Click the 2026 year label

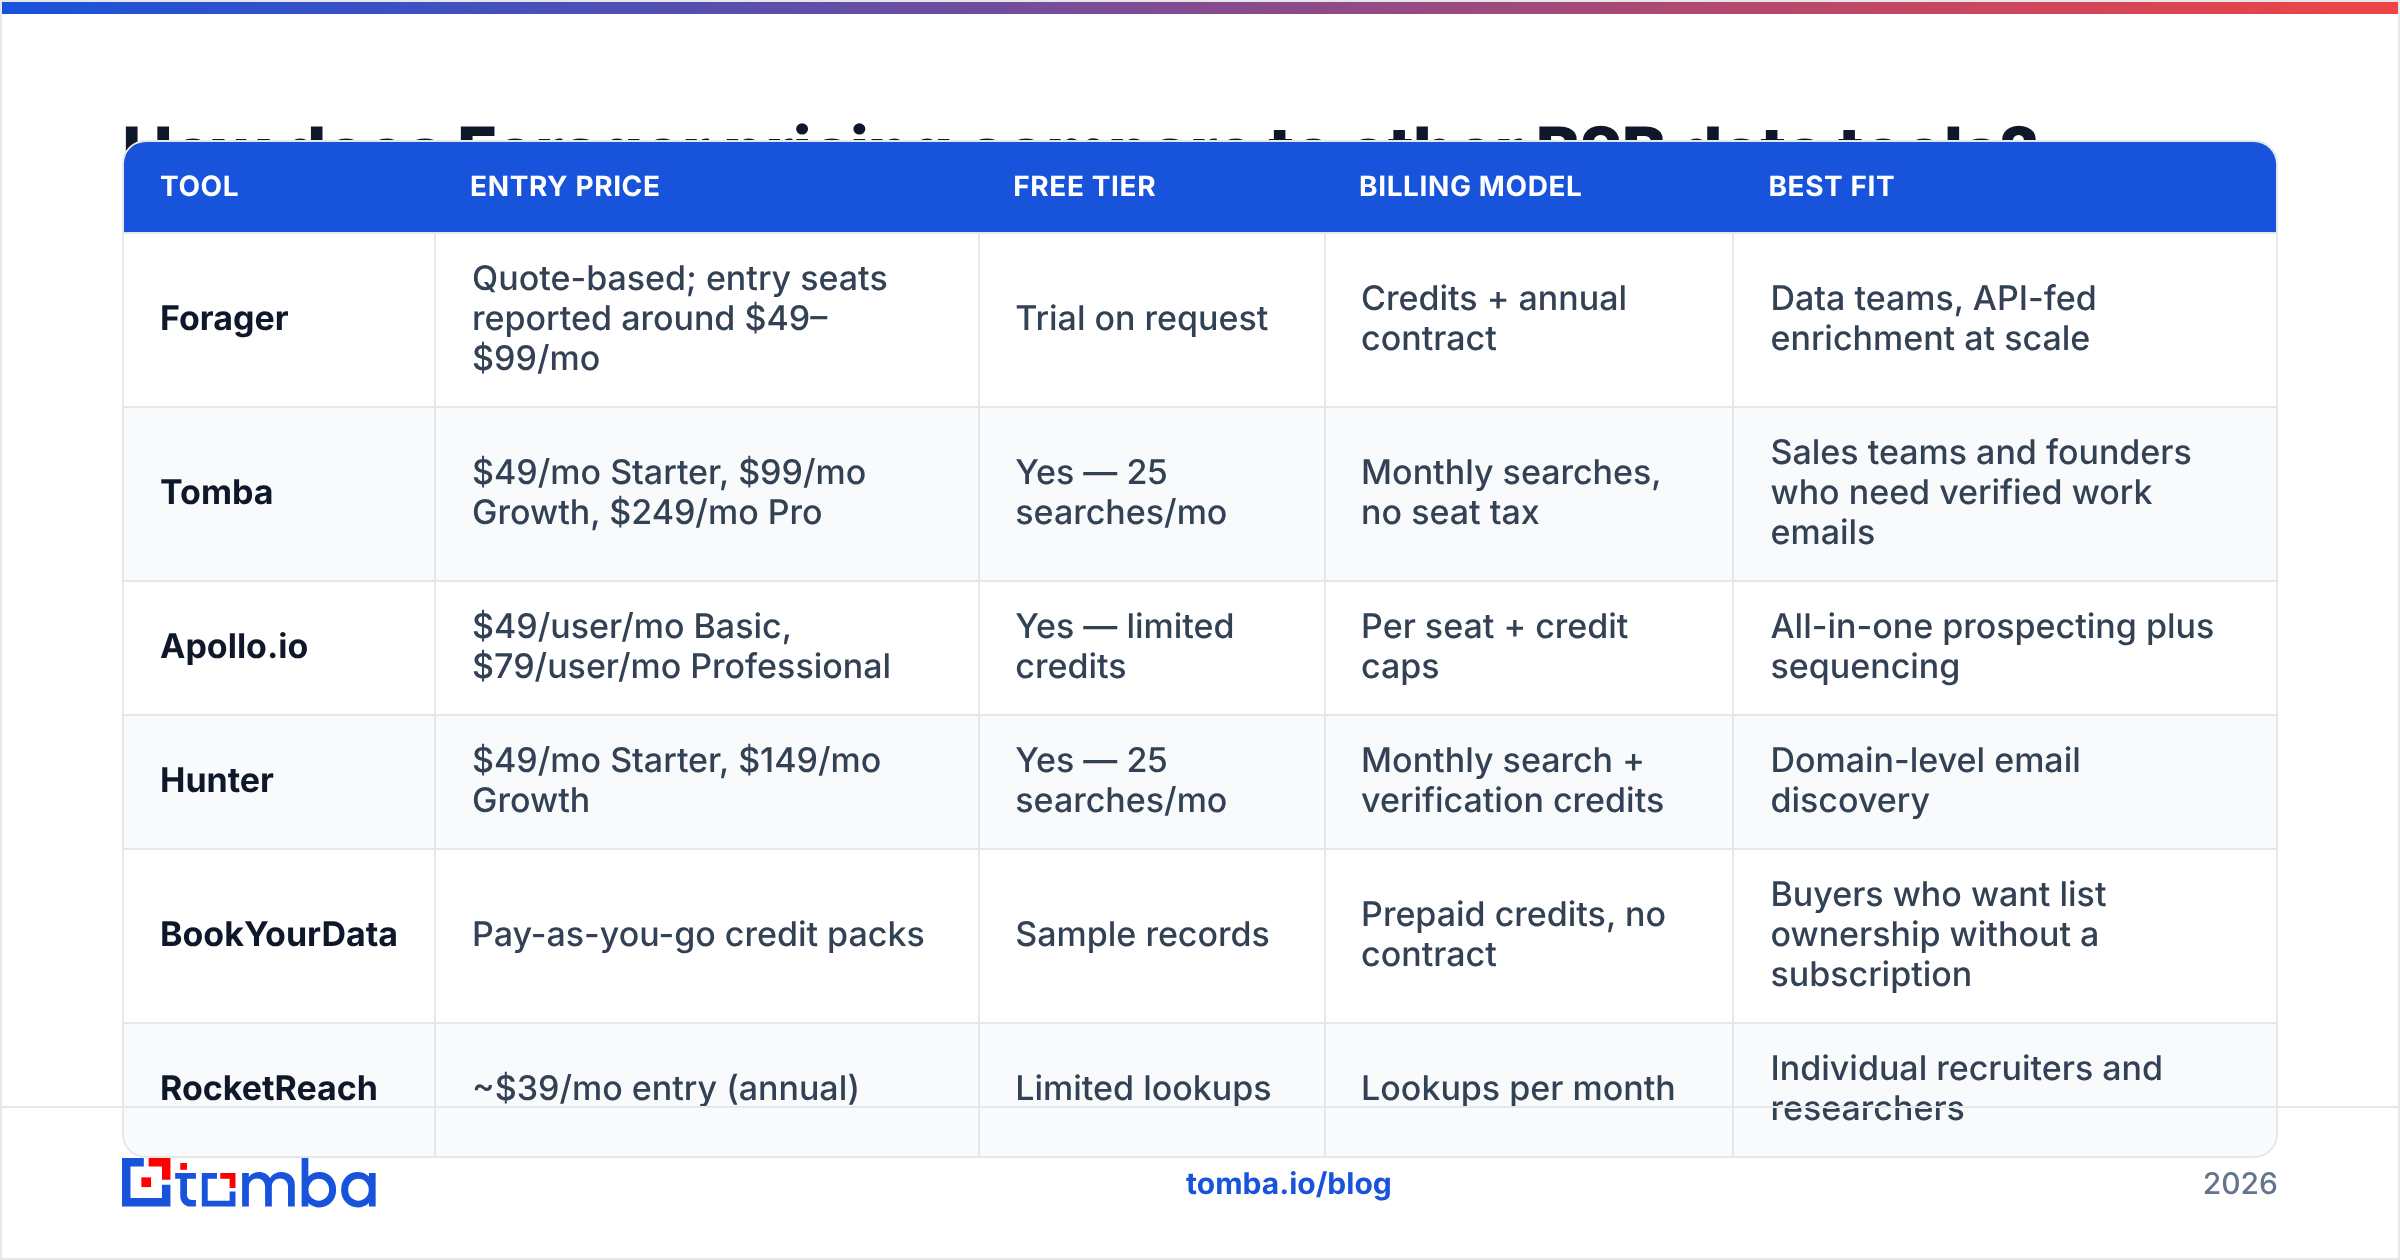tap(2240, 1184)
